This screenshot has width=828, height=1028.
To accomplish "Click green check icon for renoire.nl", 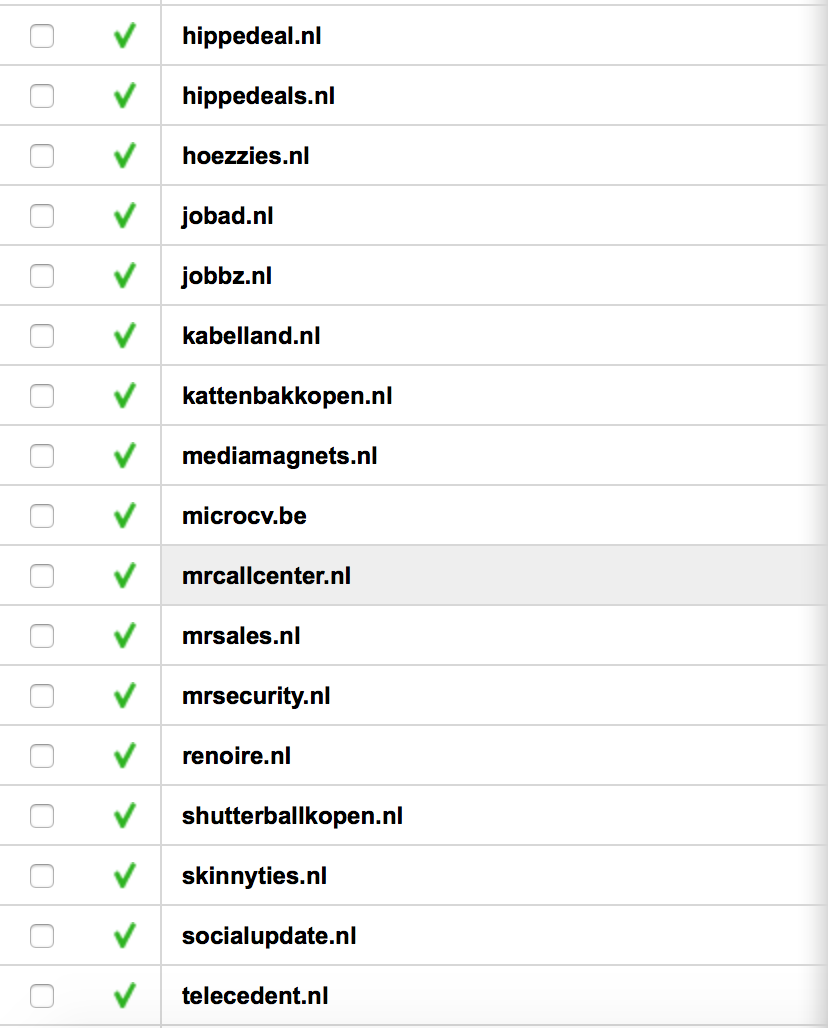I will point(125,756).
